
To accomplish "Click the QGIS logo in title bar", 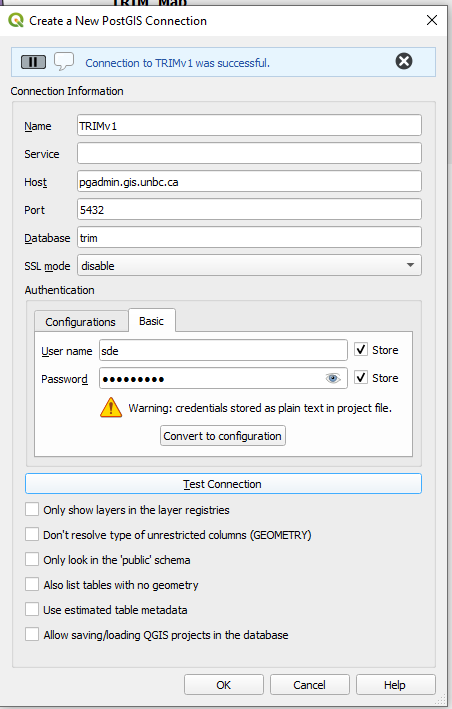I will click(16, 20).
